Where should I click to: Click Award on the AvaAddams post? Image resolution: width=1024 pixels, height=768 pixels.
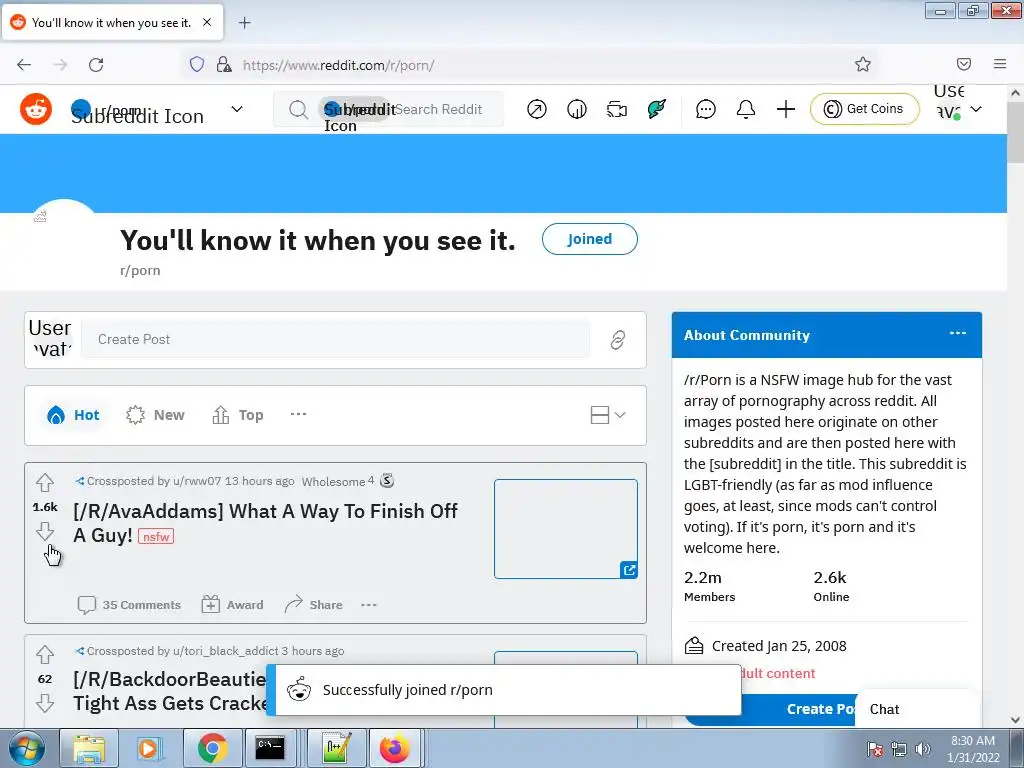(232, 605)
